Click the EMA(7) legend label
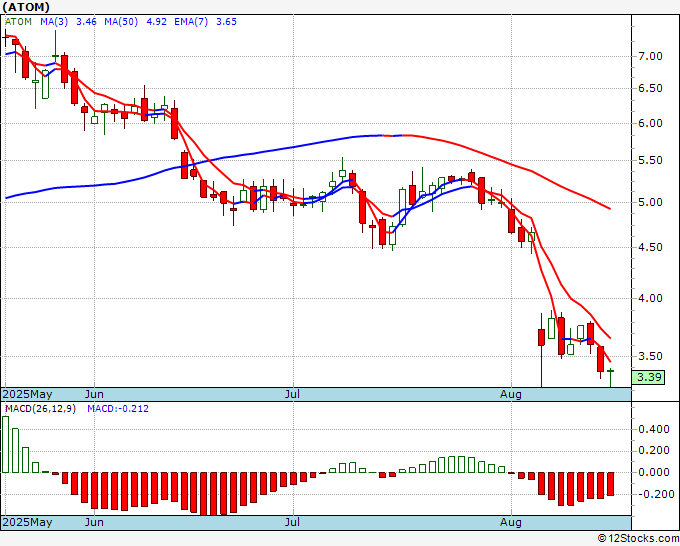Viewport: 680px width, 546px height. click(x=191, y=22)
